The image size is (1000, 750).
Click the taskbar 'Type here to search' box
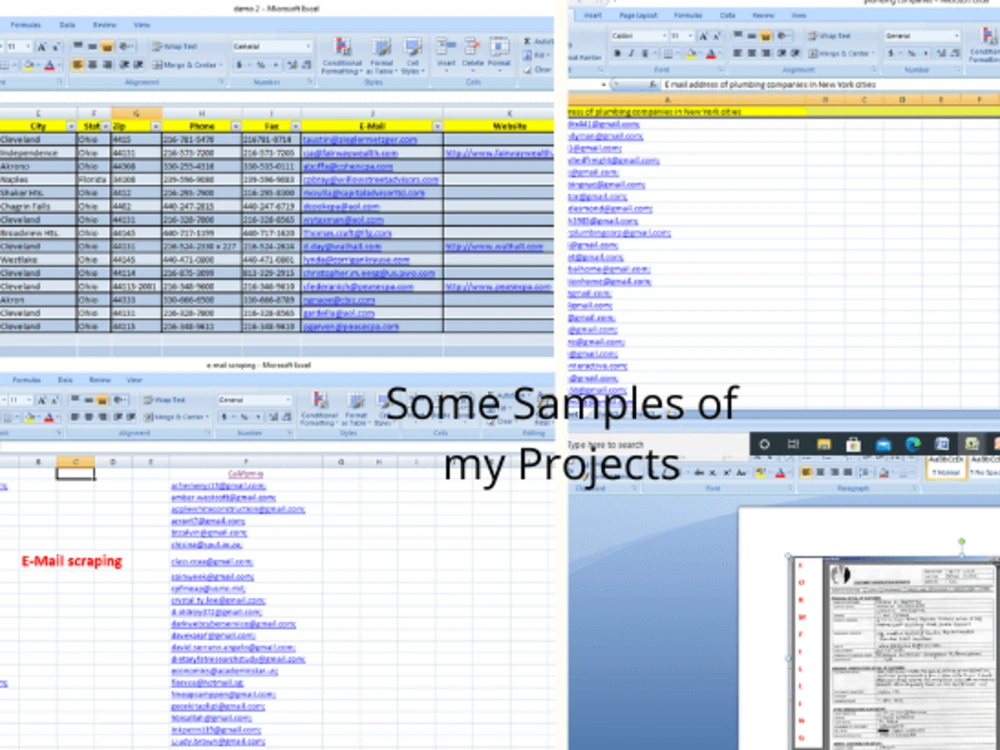point(657,445)
